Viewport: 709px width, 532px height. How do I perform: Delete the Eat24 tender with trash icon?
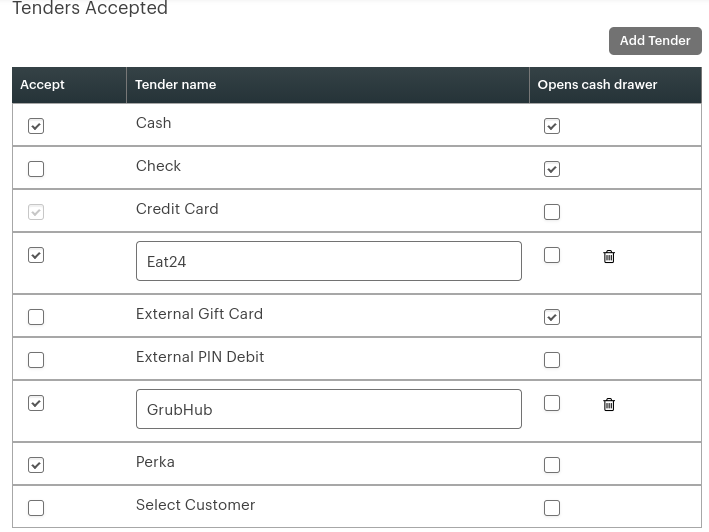609,256
